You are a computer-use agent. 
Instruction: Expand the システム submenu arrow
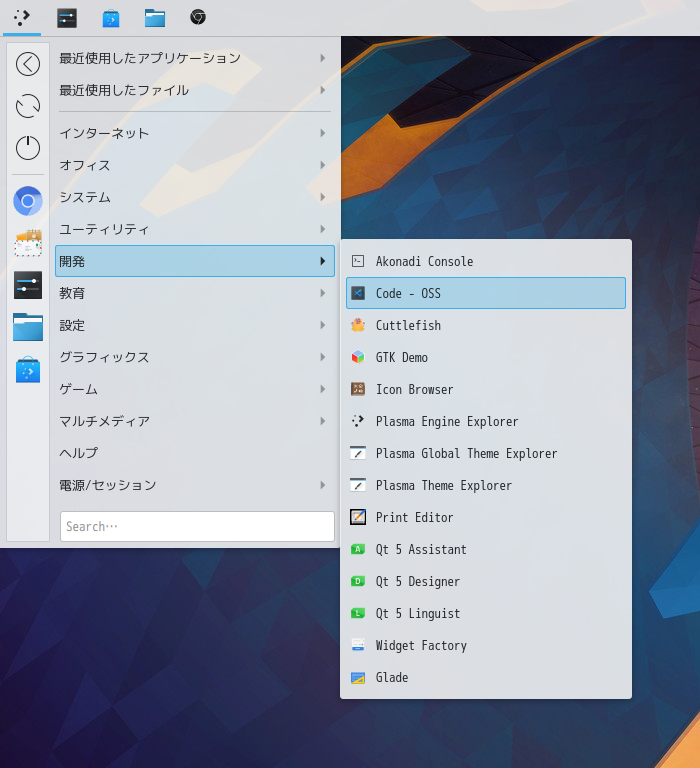coord(323,197)
